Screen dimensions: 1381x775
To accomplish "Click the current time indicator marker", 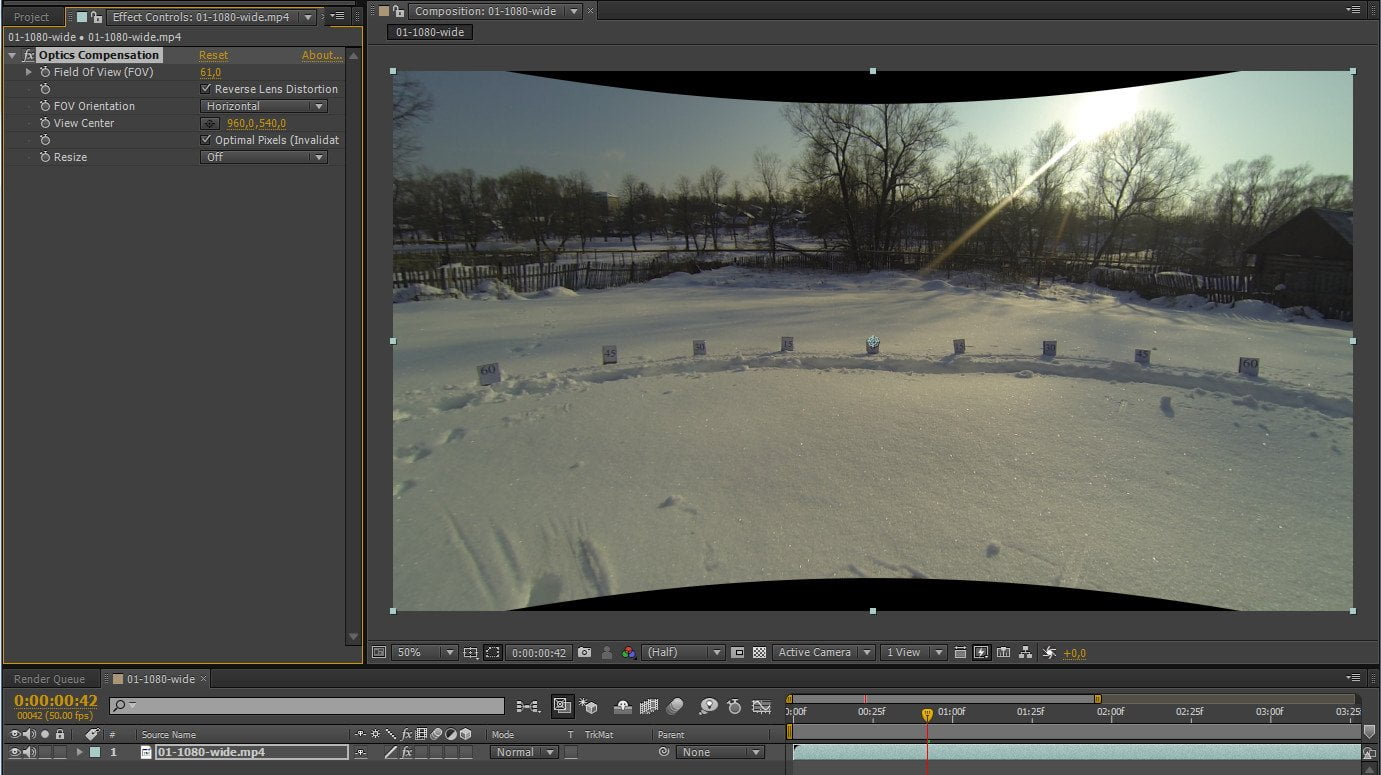I will (x=927, y=714).
